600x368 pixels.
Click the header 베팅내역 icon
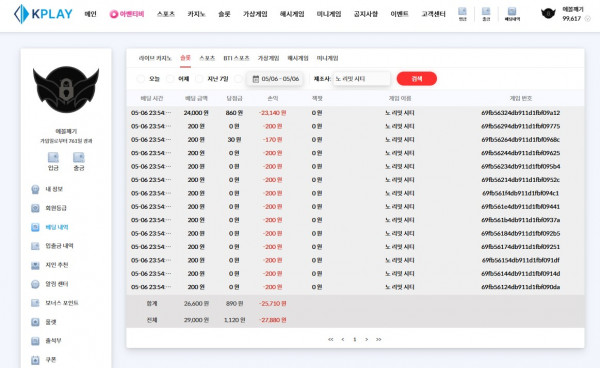coord(512,14)
